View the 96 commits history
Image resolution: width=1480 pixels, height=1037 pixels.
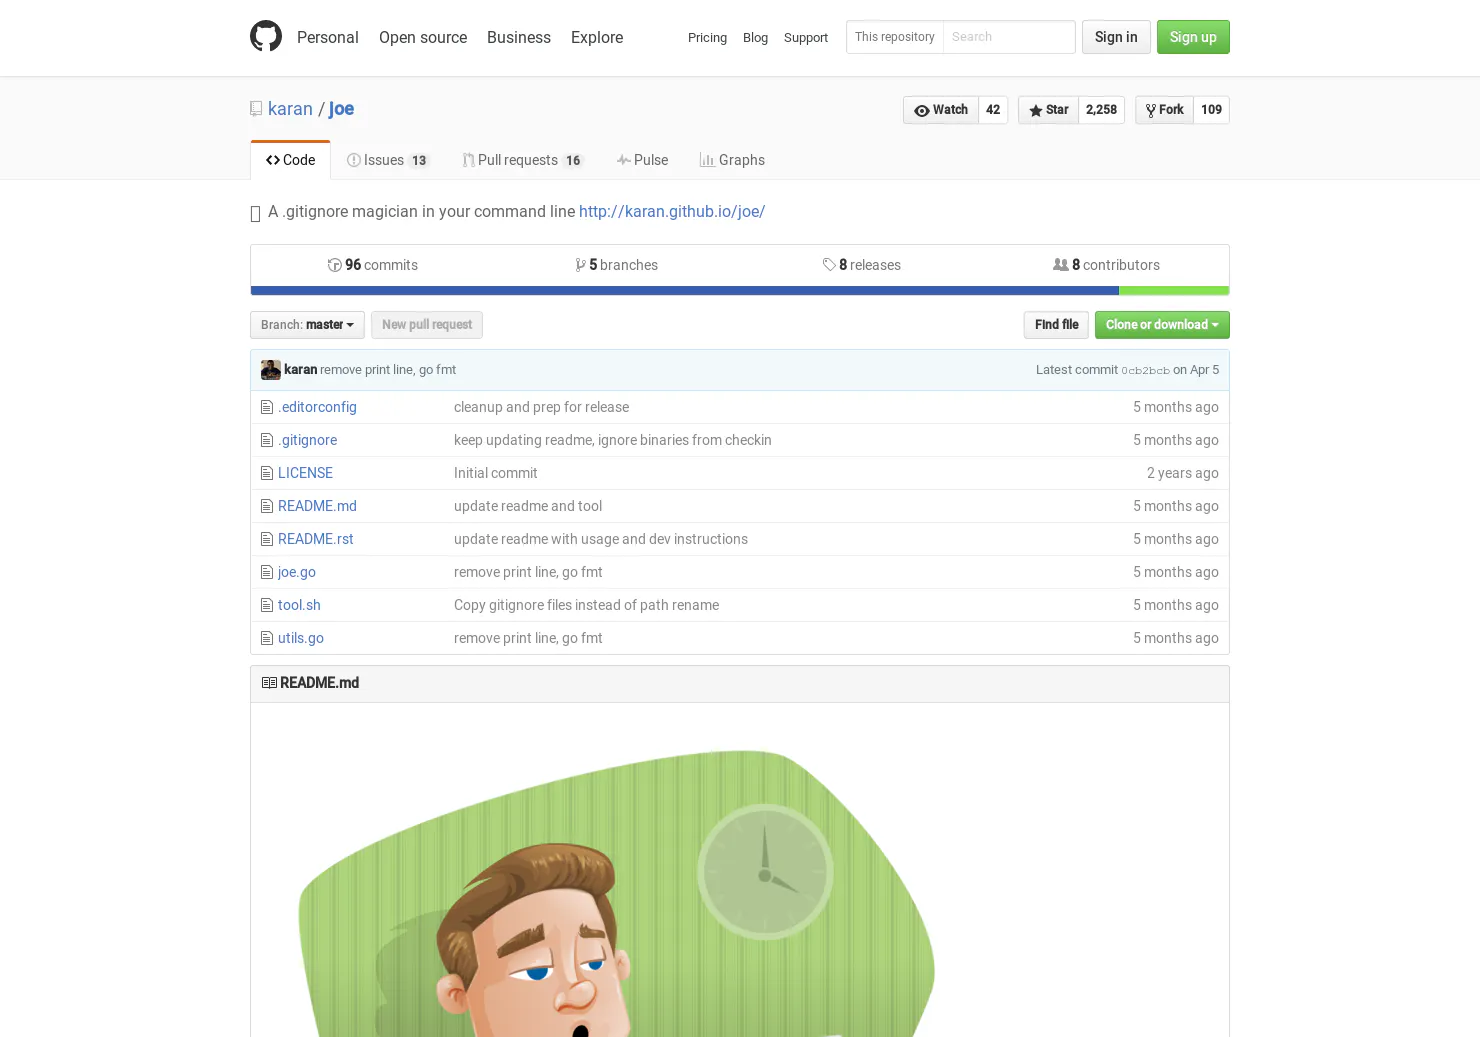pos(373,265)
